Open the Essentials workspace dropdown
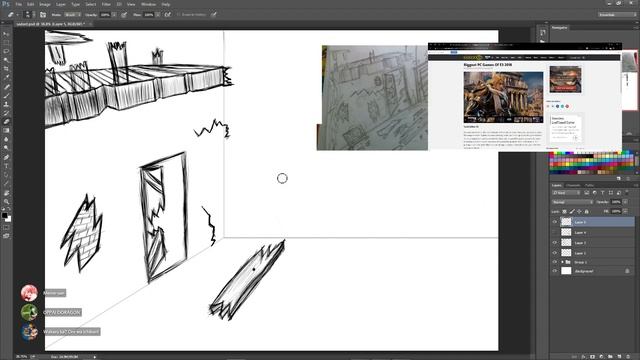 point(617,15)
